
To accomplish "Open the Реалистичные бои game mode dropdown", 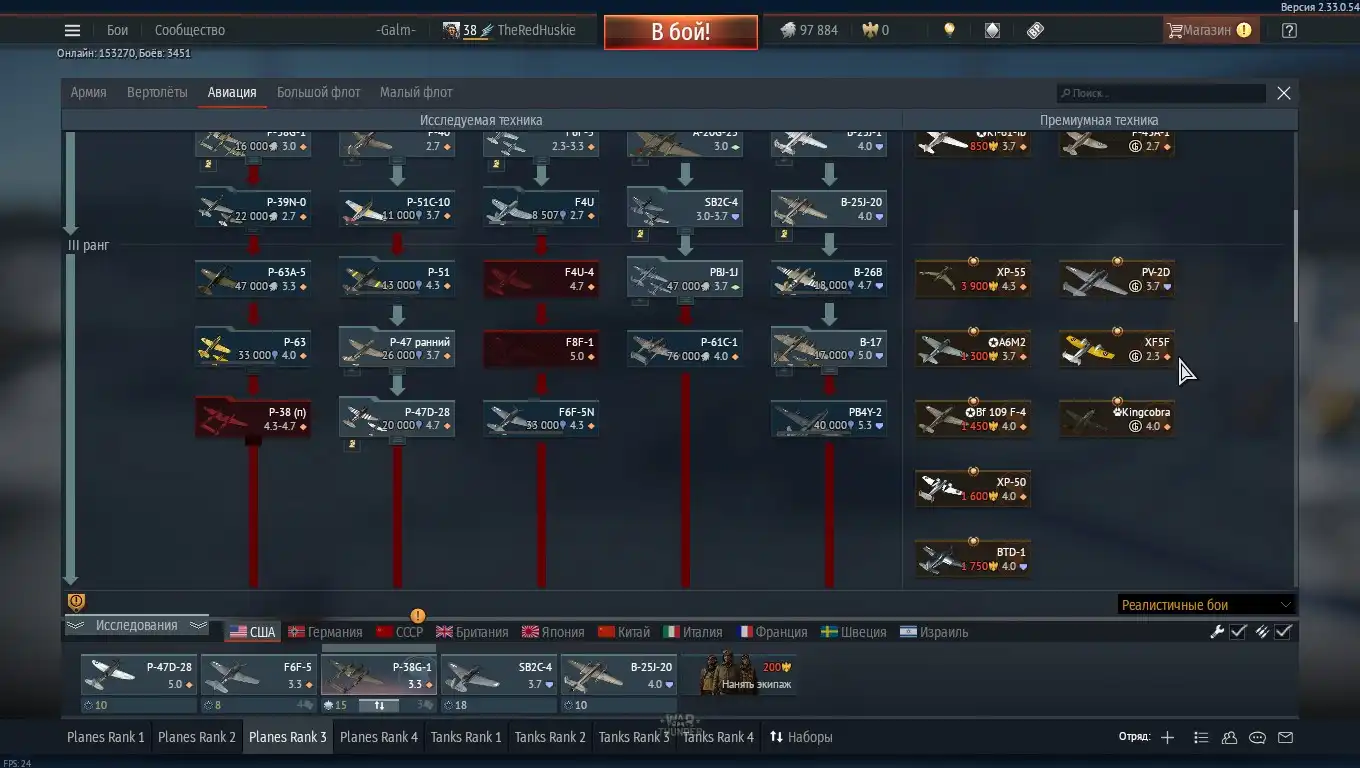I will [1206, 605].
